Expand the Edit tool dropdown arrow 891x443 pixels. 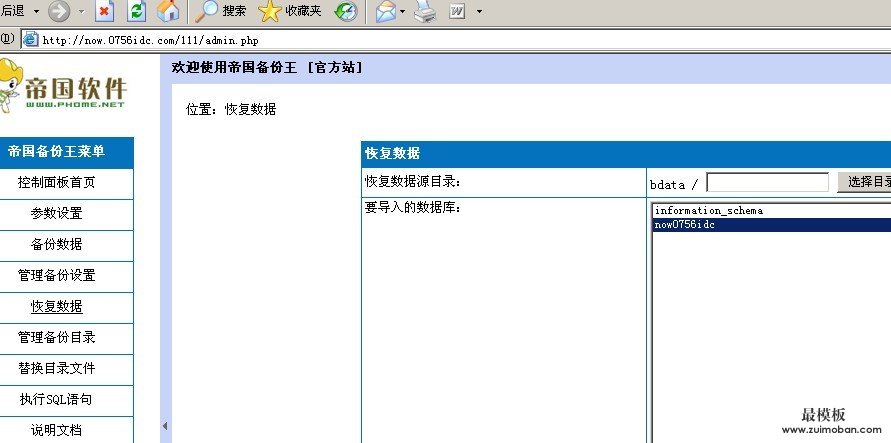tap(479, 11)
